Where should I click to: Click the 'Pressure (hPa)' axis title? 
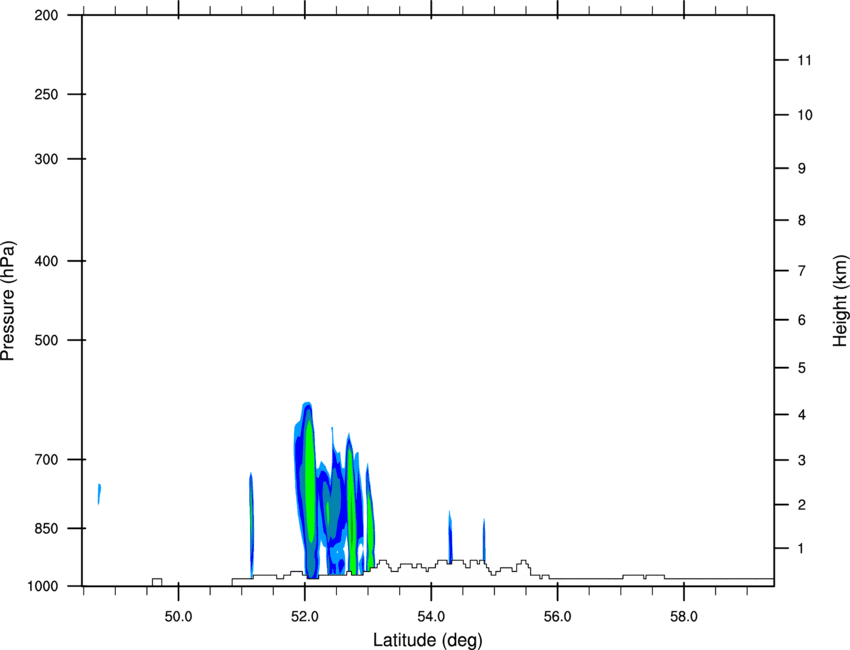click(8, 301)
